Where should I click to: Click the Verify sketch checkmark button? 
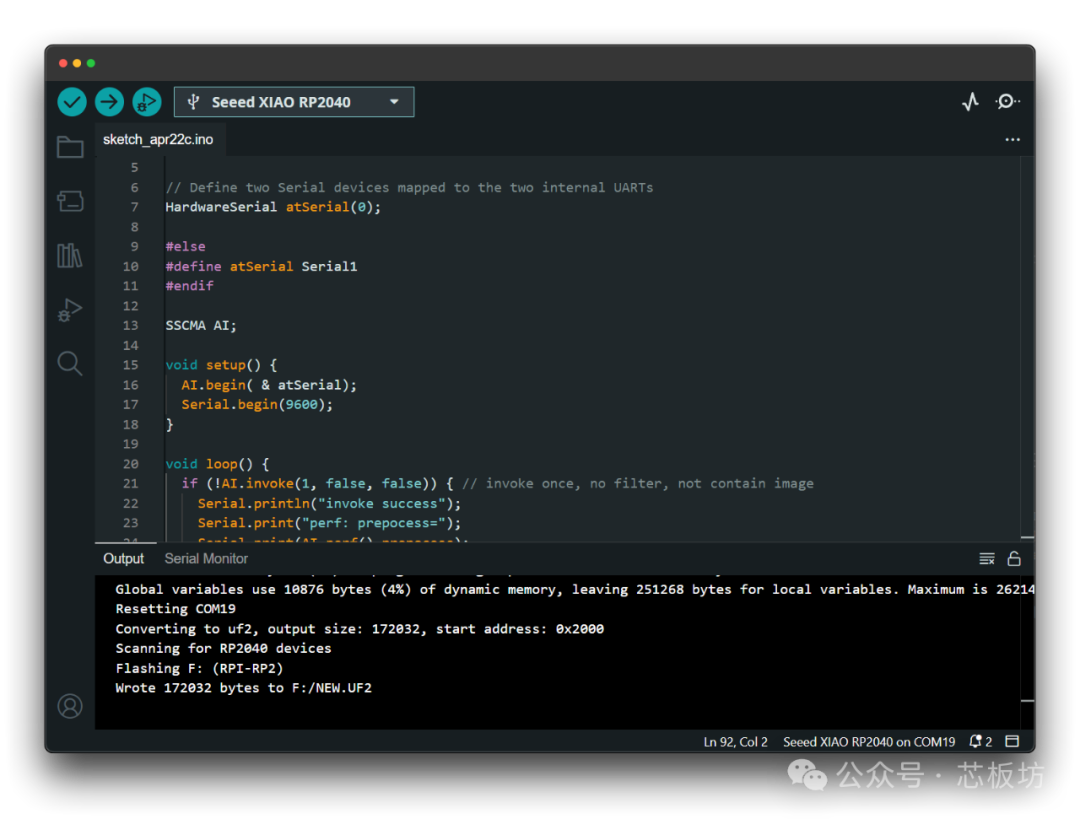(x=72, y=102)
